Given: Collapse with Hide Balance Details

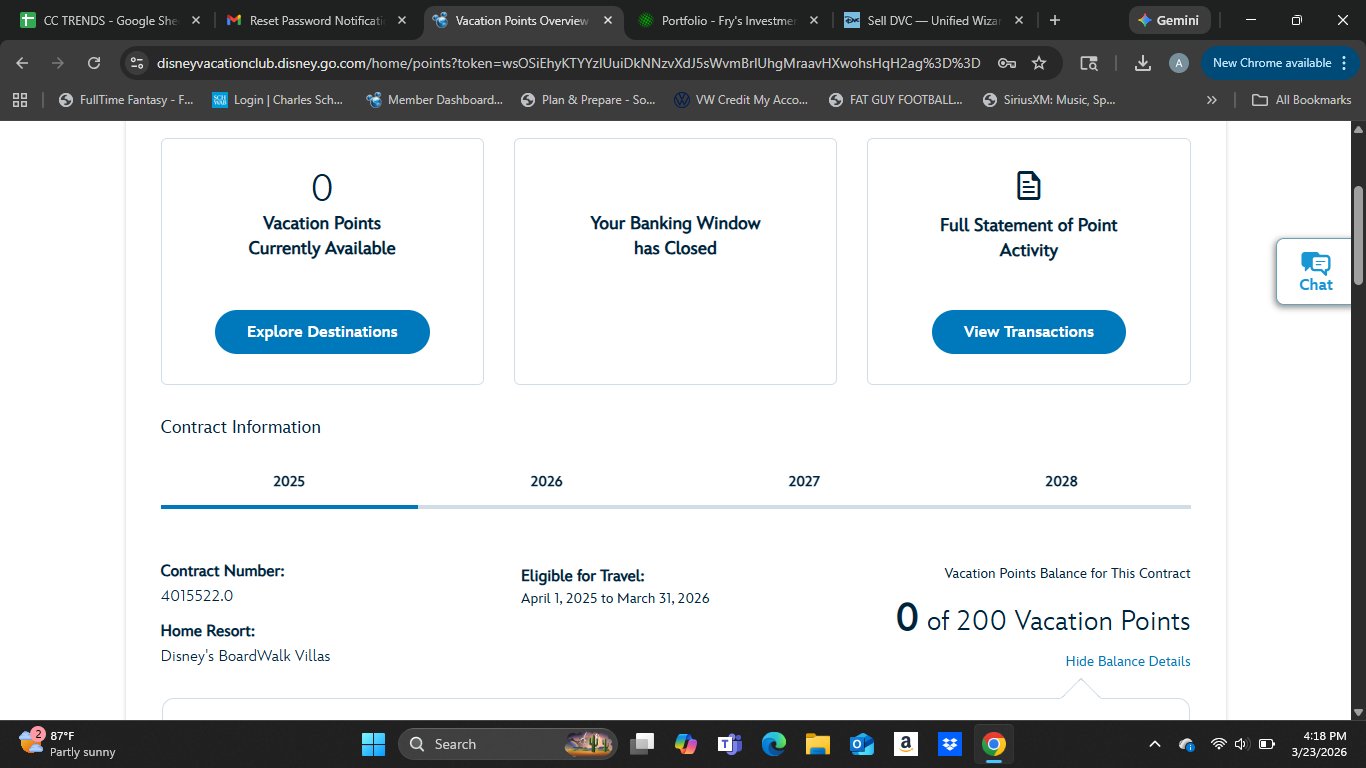Looking at the screenshot, I should [x=1127, y=661].
